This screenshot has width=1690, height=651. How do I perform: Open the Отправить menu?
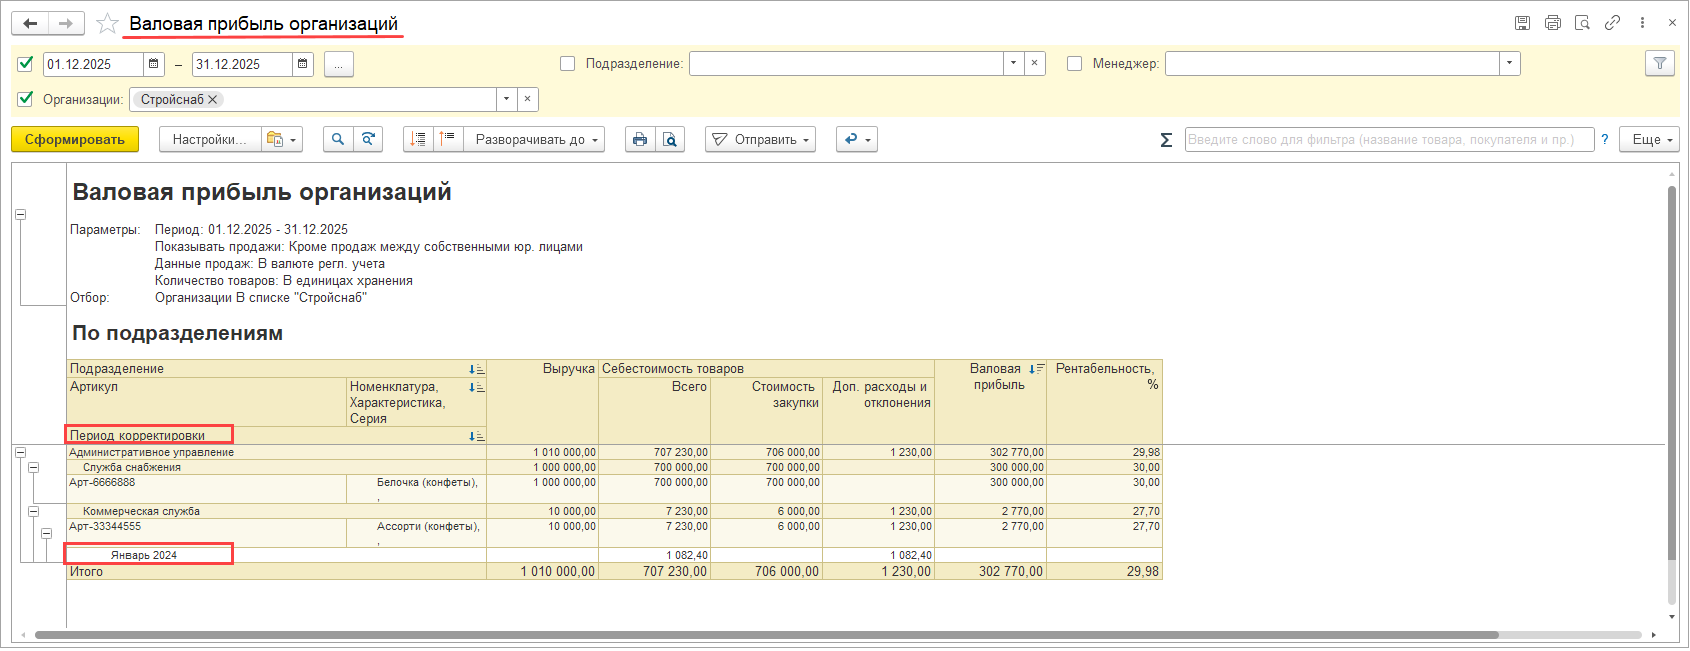pos(760,140)
